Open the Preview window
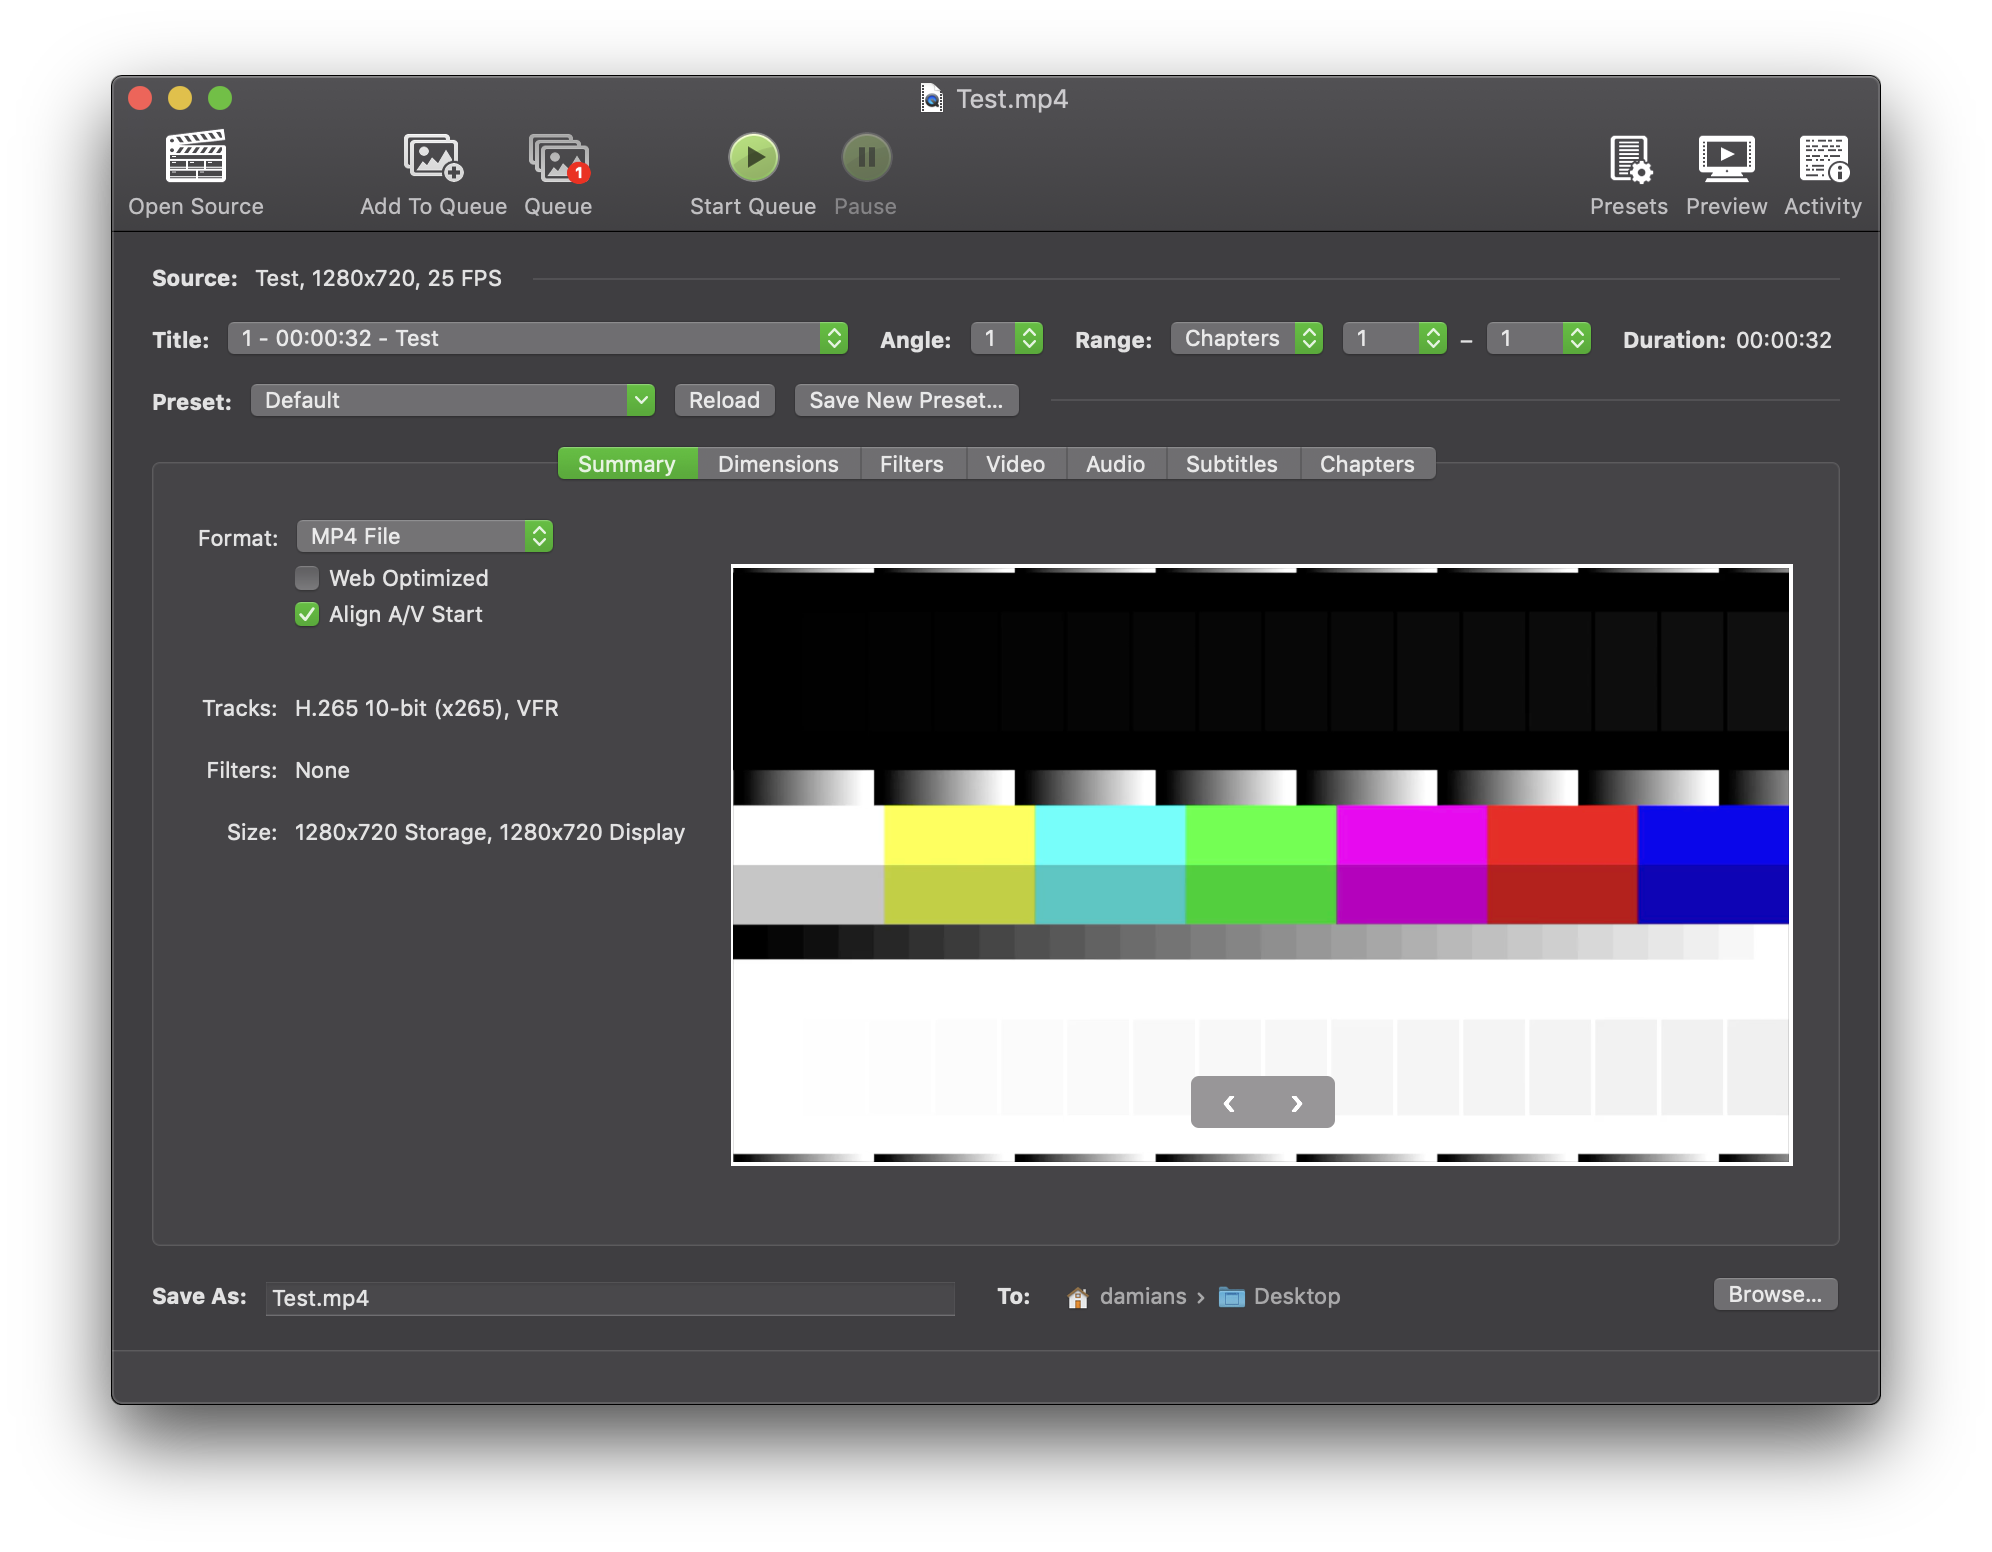This screenshot has width=1992, height=1552. [1726, 158]
